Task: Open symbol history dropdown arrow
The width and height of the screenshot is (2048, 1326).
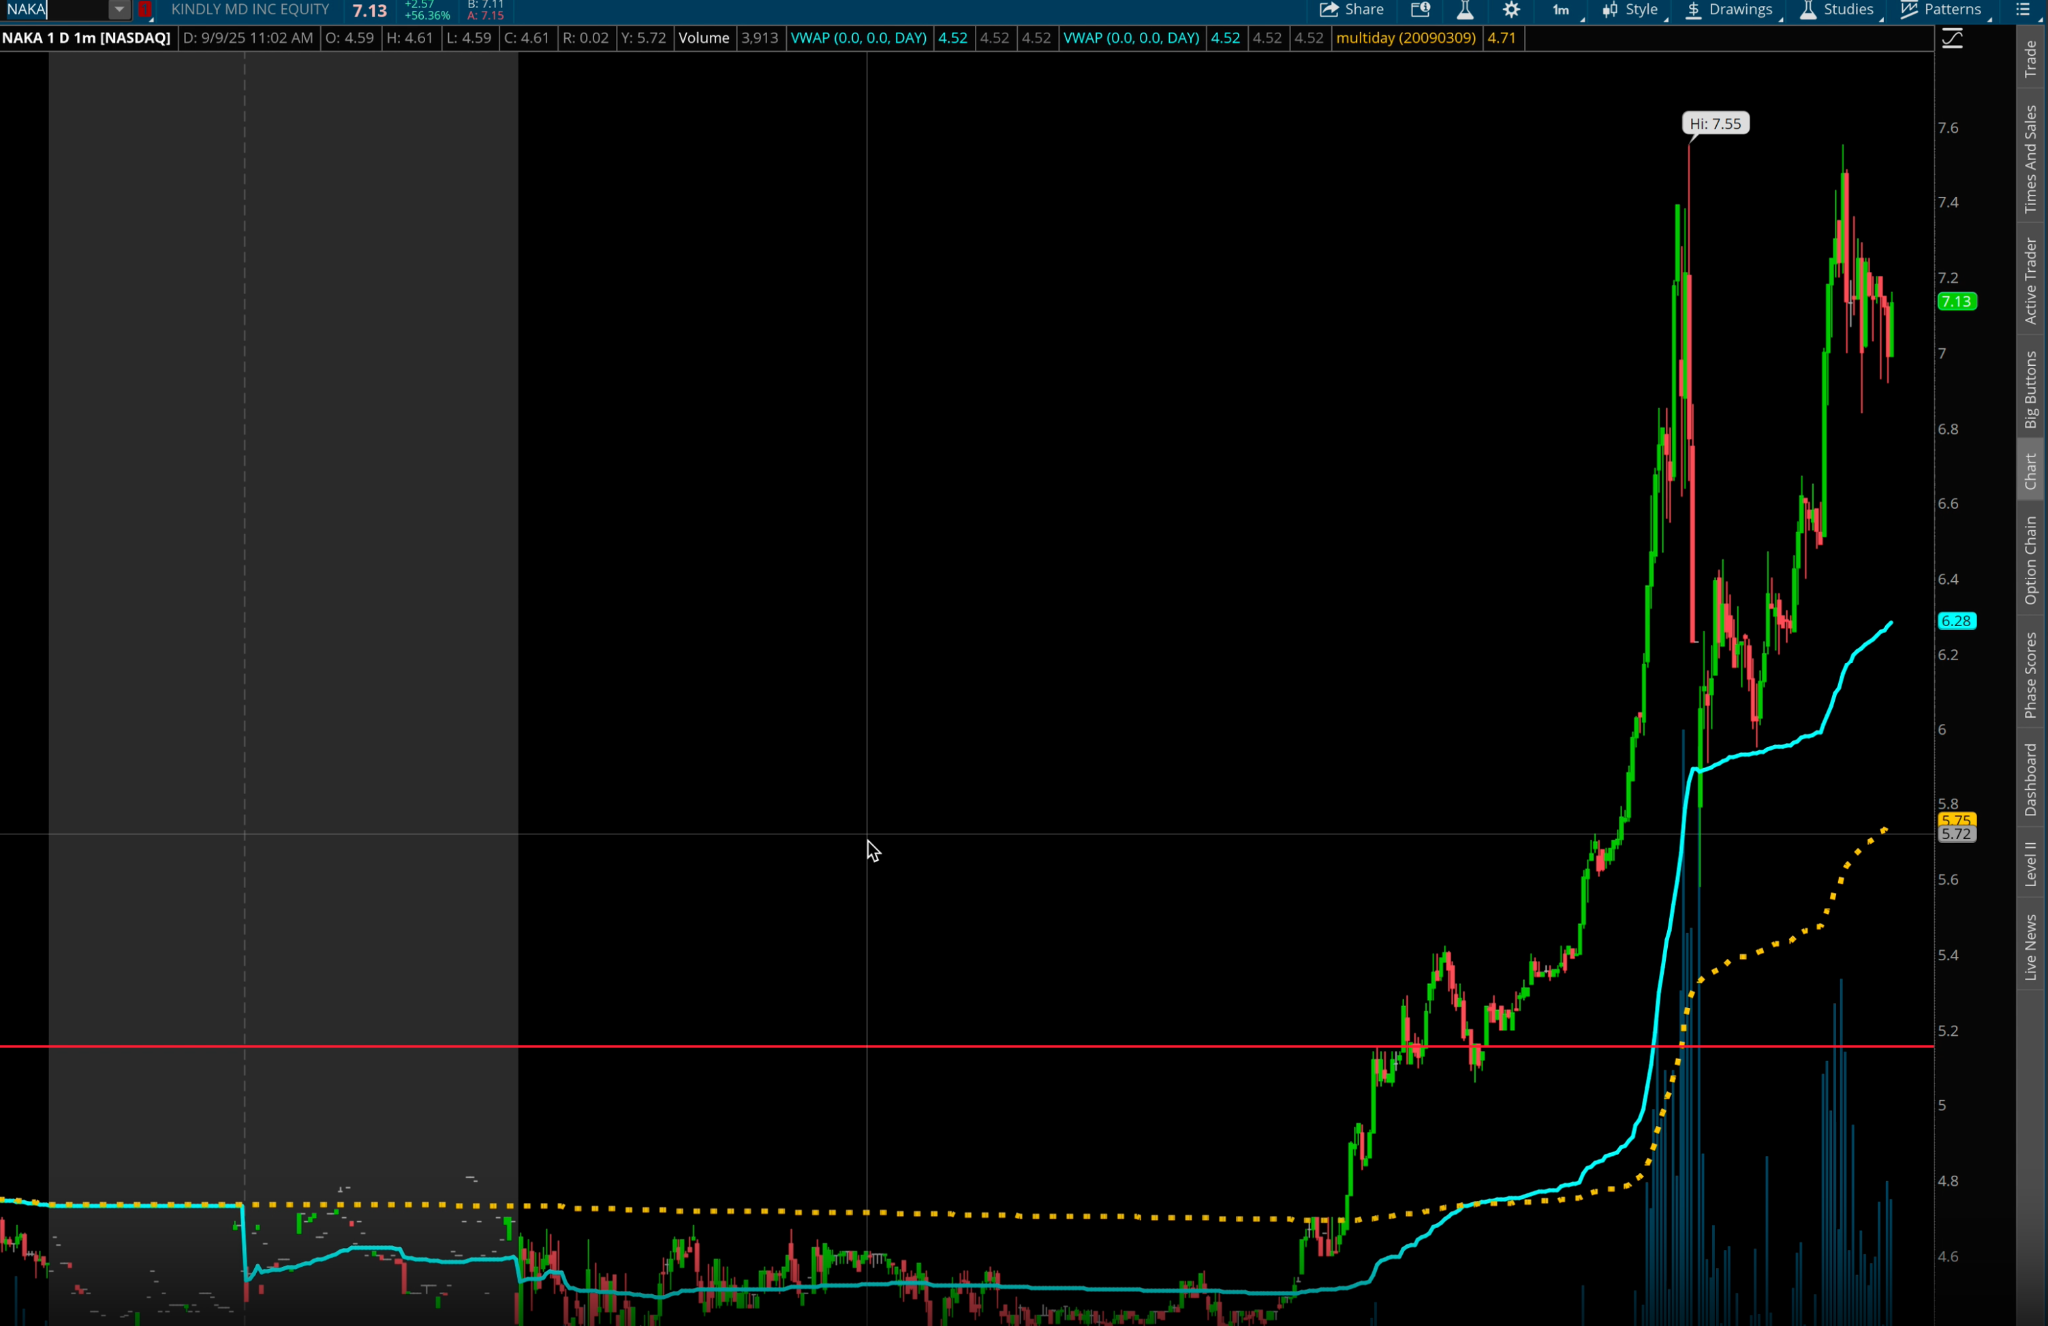Action: [x=119, y=10]
